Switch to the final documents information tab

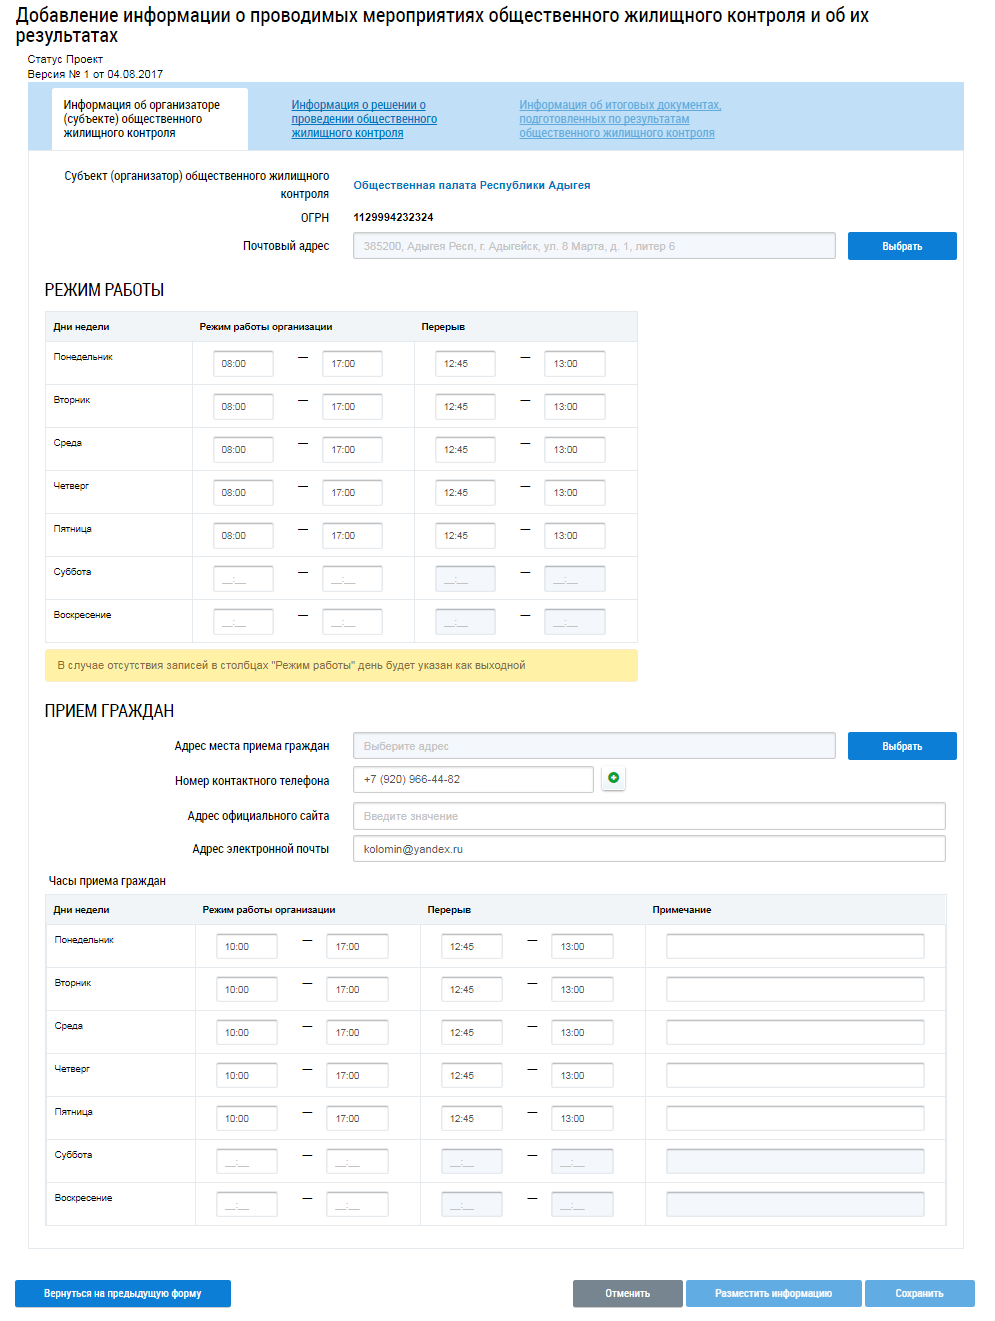click(x=619, y=119)
